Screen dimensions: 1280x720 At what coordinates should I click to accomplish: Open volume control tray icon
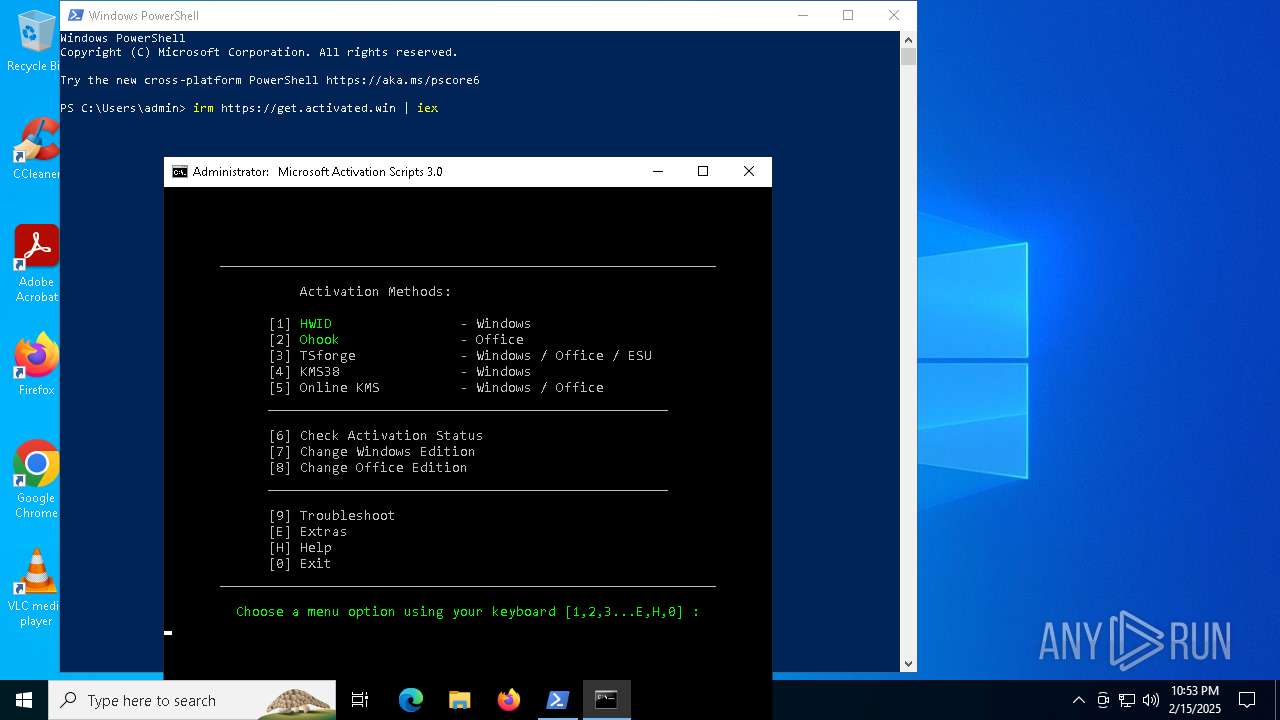[1151, 700]
